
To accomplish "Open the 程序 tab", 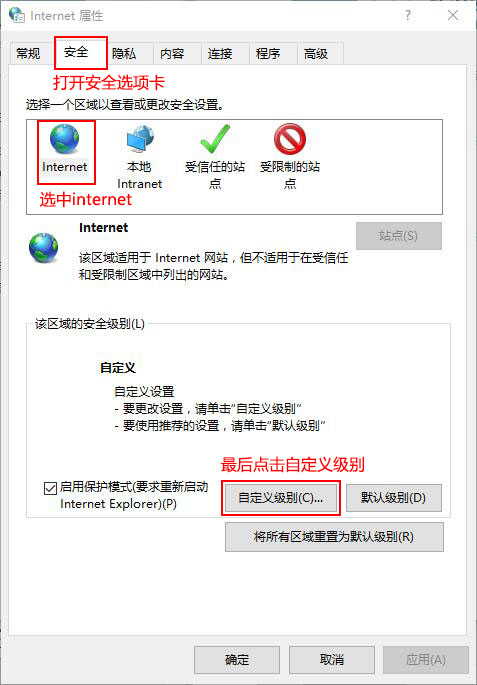I will coord(268,54).
